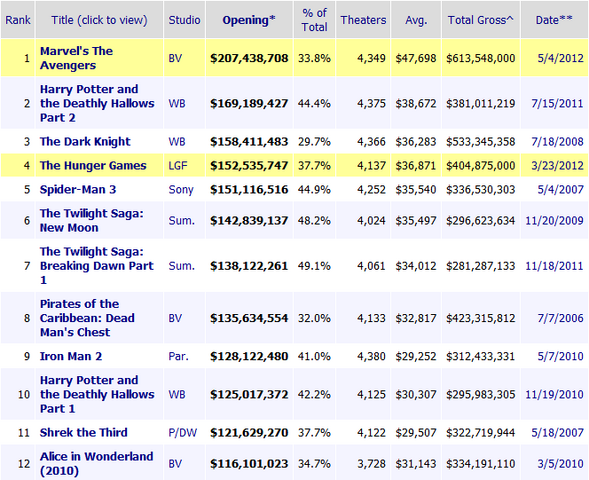Open Harry Potter Deathly Hallows Part 2 link
The width and height of the screenshot is (589, 480).
coord(97,103)
